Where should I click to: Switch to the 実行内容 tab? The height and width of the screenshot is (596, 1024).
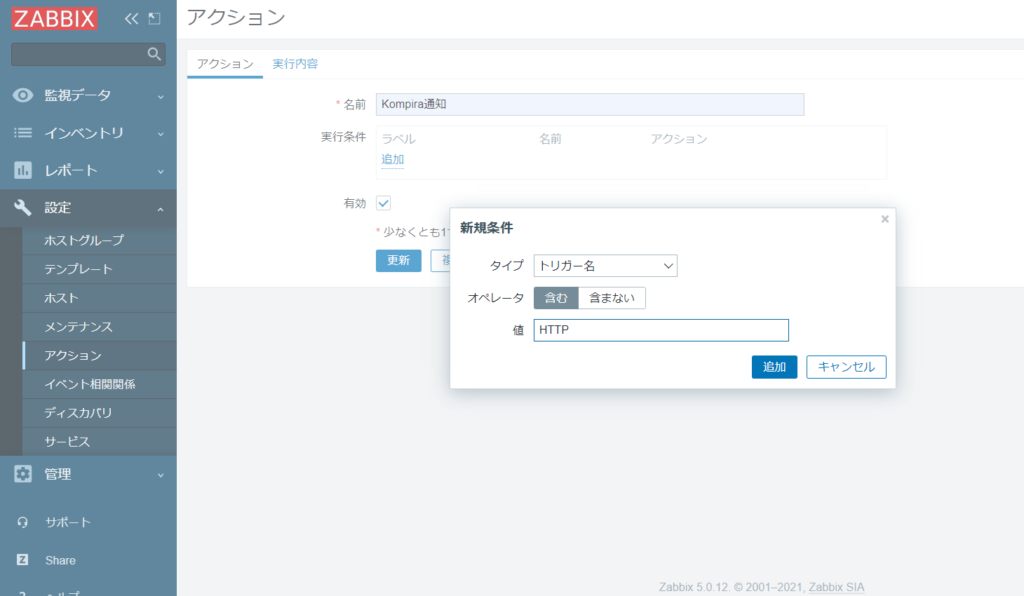294,62
